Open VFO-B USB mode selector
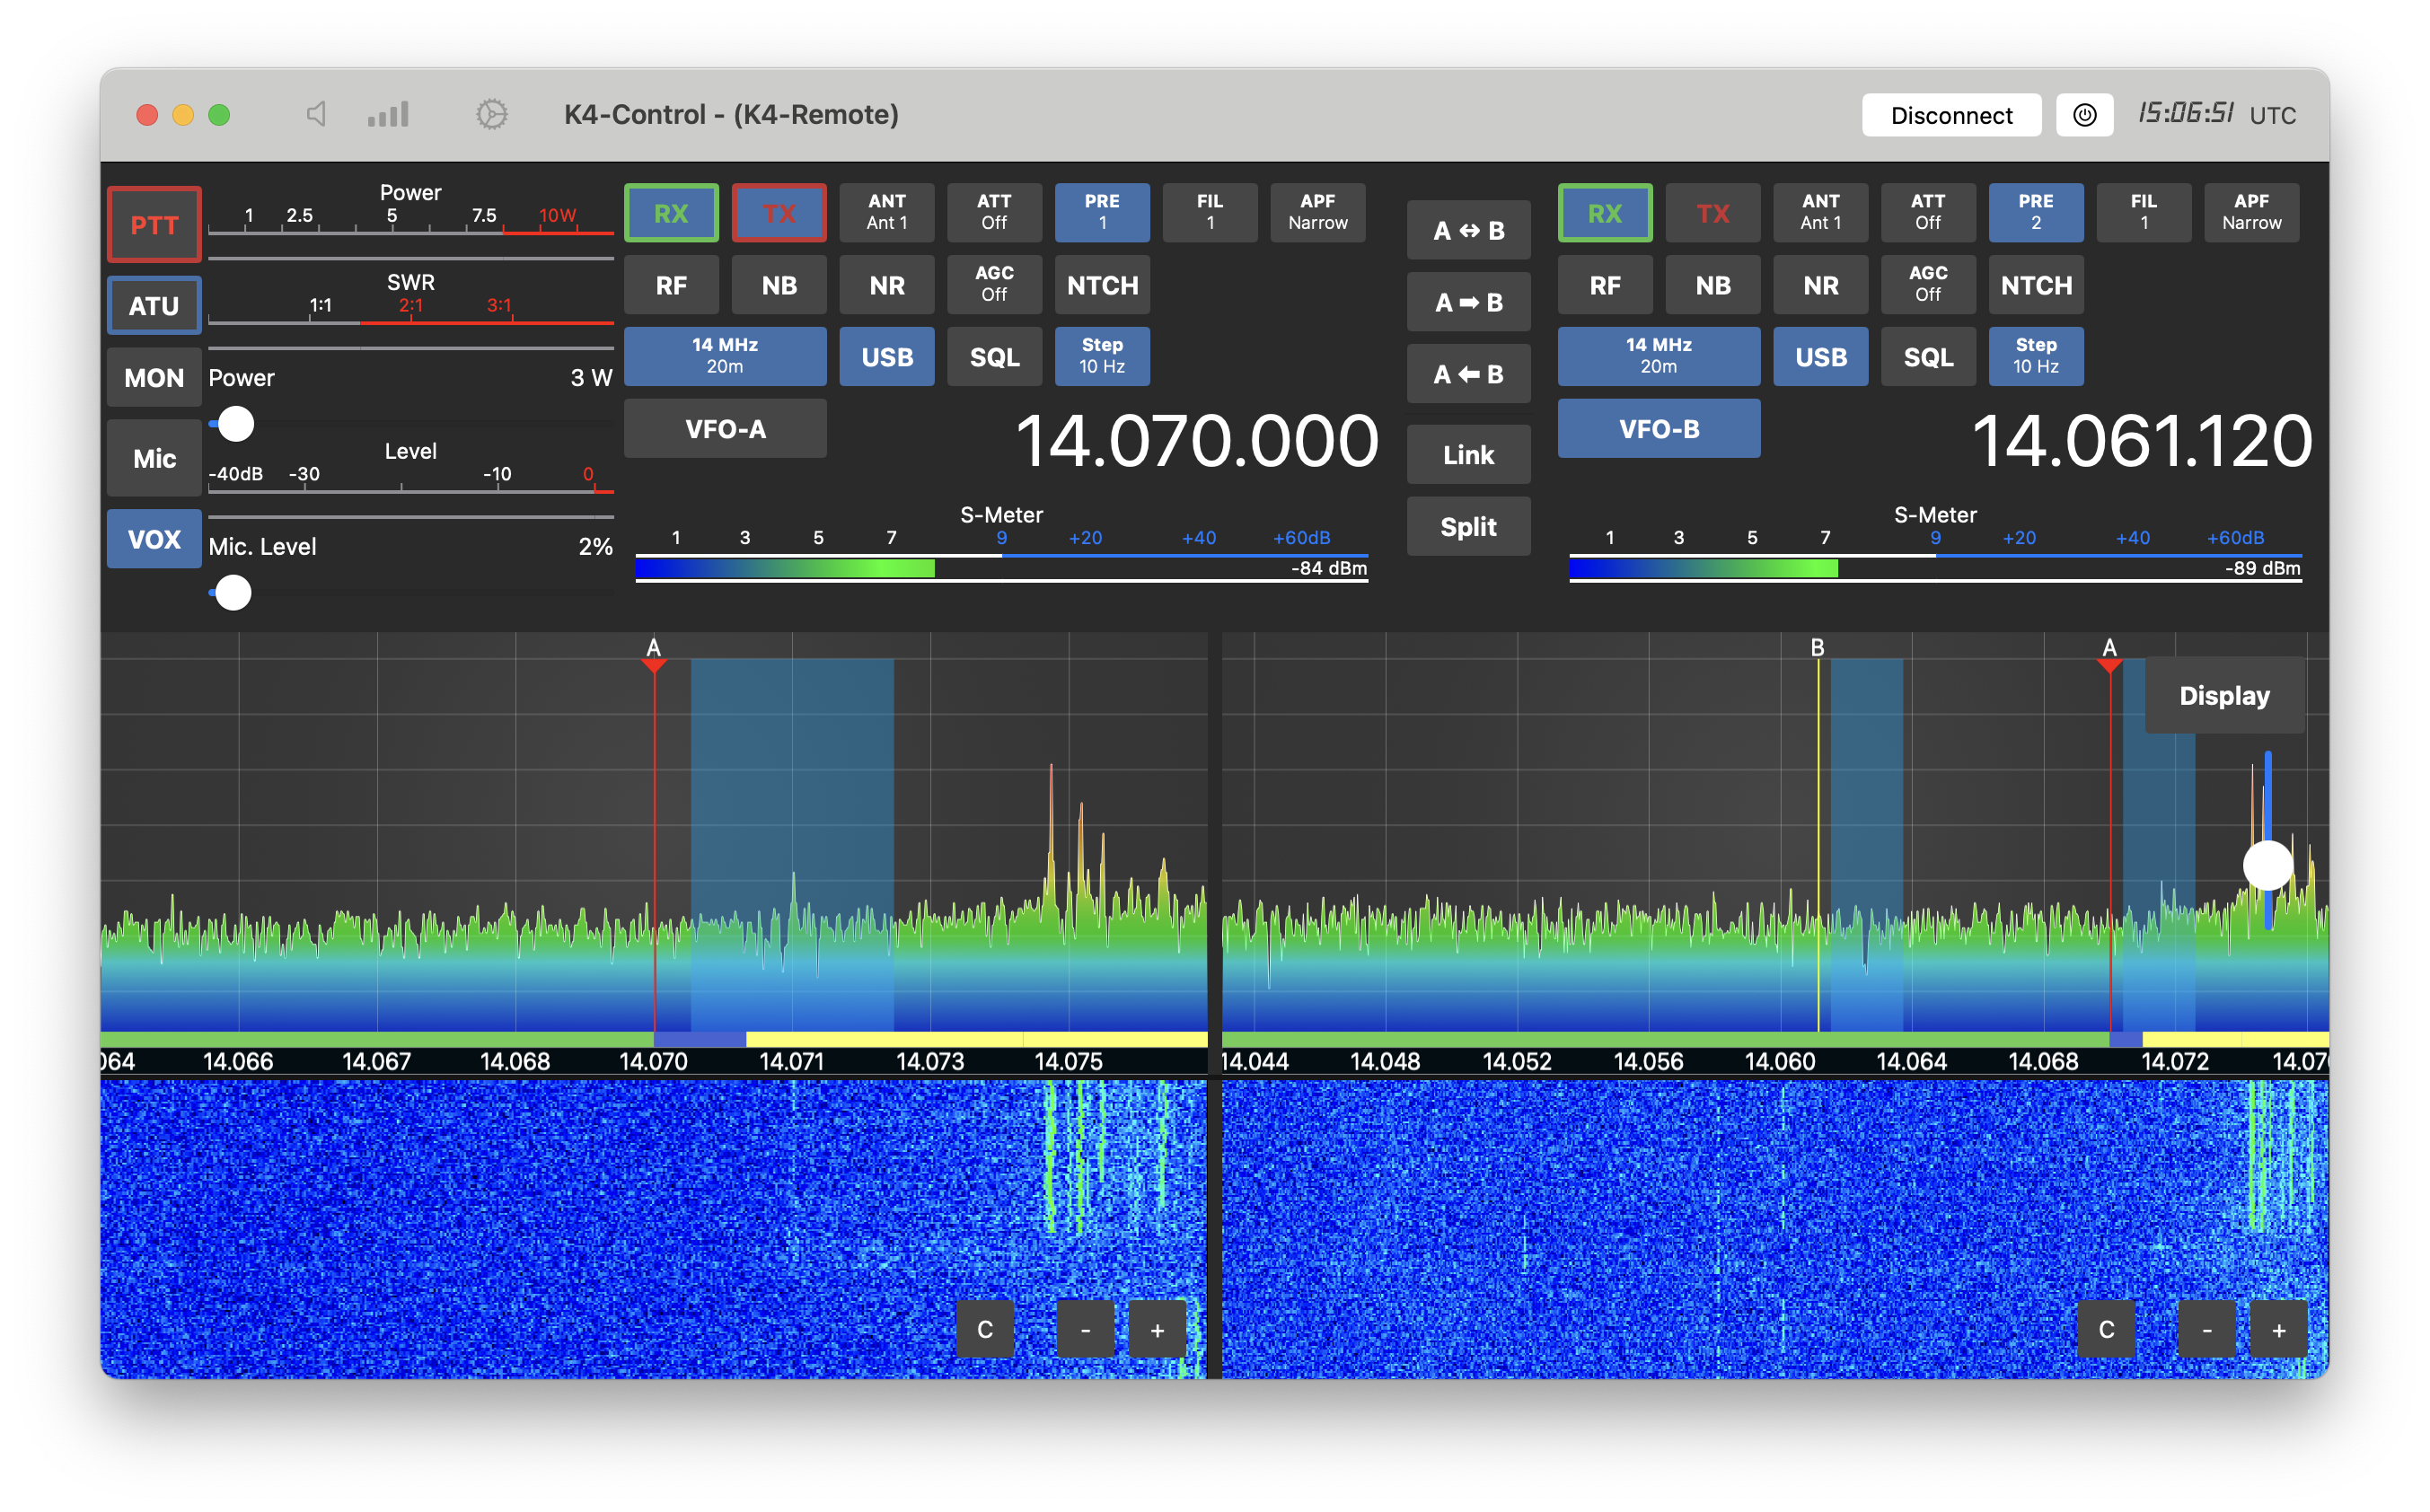The image size is (2430, 1512). tap(1821, 356)
